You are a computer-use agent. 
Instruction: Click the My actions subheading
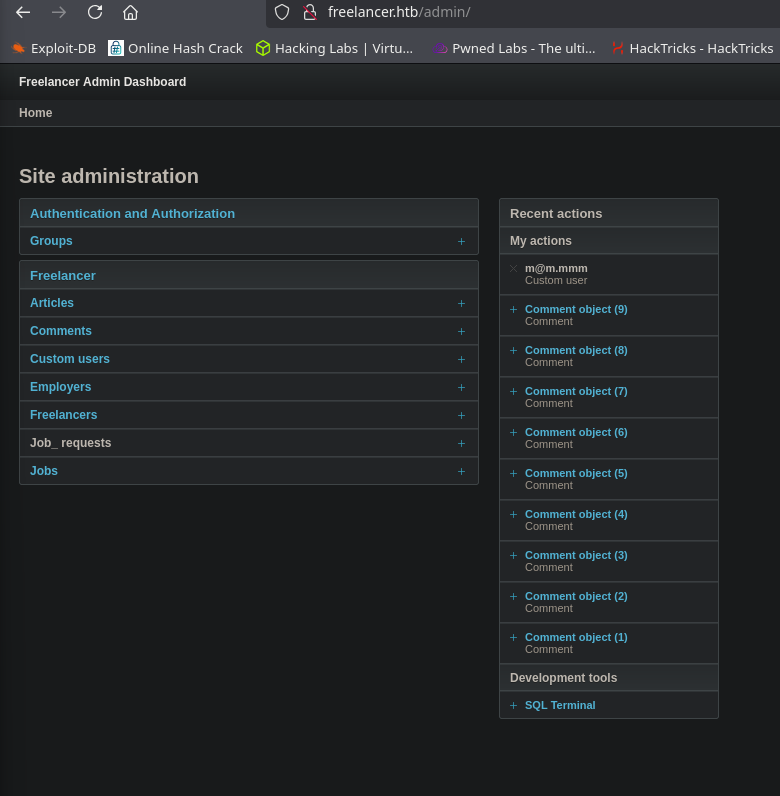coord(541,241)
